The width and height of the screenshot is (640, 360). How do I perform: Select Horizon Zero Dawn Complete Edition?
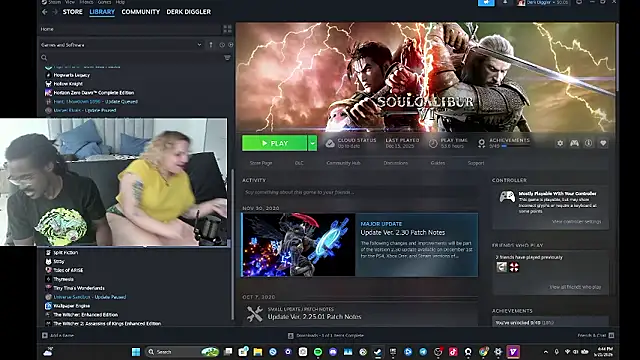pos(94,93)
